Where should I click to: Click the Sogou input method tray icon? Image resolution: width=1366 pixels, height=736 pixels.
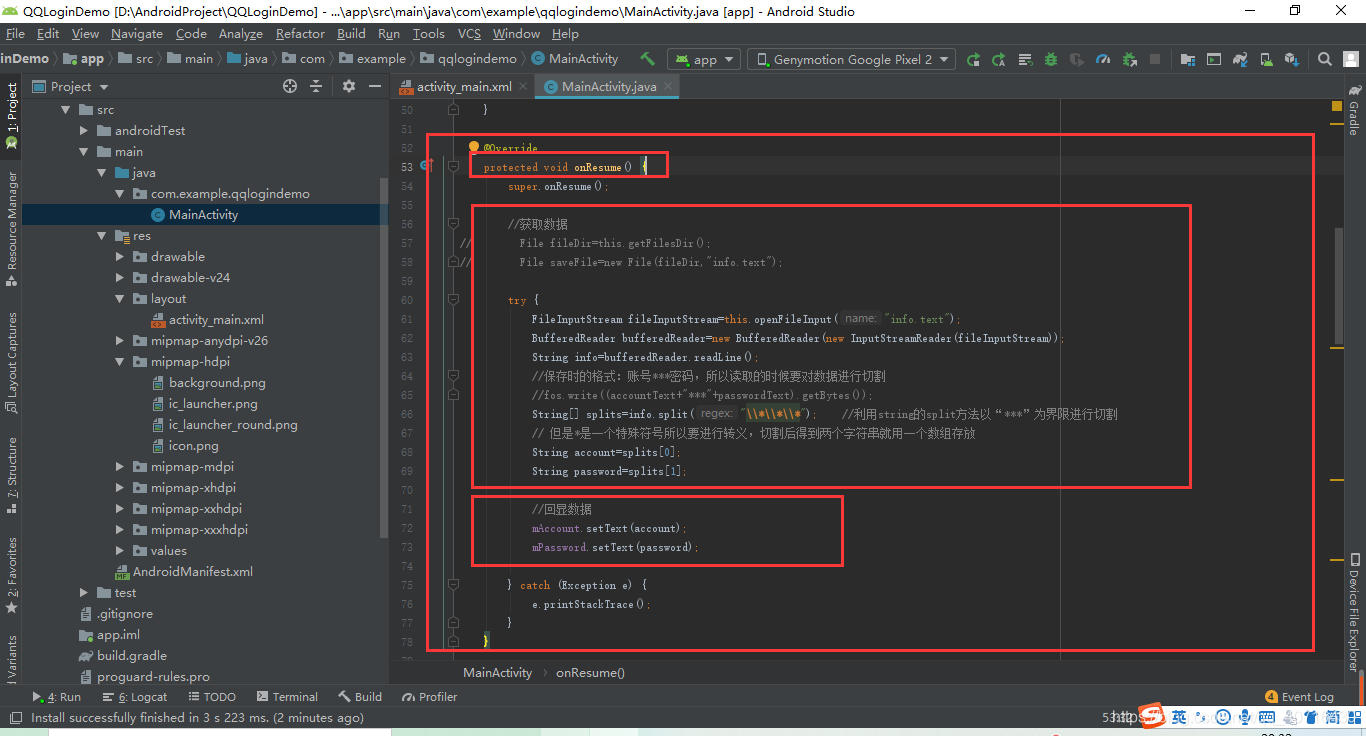pos(1153,715)
